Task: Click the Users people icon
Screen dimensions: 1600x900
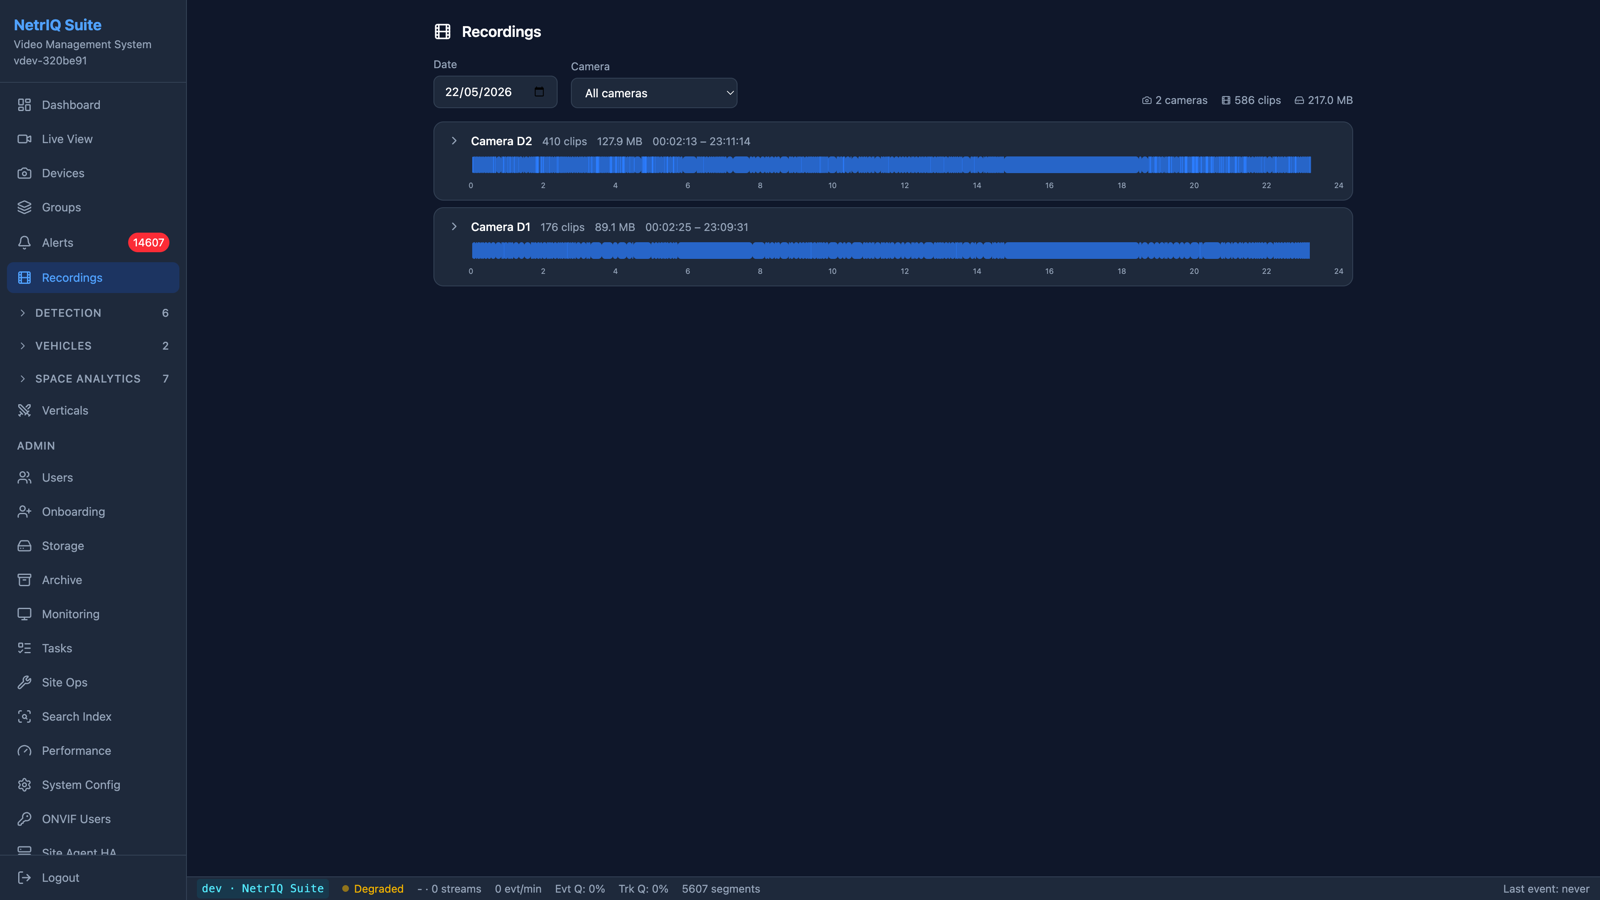Action: (24, 478)
